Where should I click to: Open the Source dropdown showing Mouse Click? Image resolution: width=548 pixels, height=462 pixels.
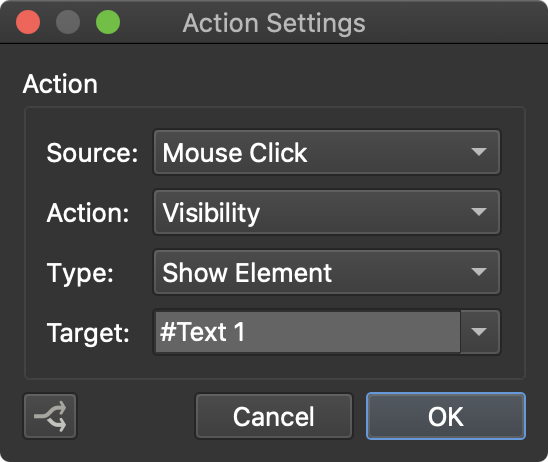(327, 152)
